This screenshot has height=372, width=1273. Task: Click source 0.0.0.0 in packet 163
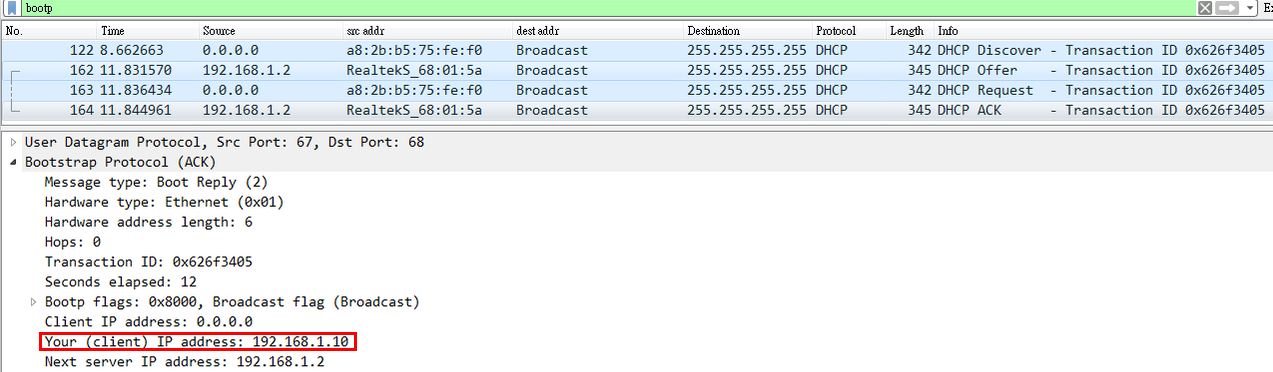[x=231, y=90]
